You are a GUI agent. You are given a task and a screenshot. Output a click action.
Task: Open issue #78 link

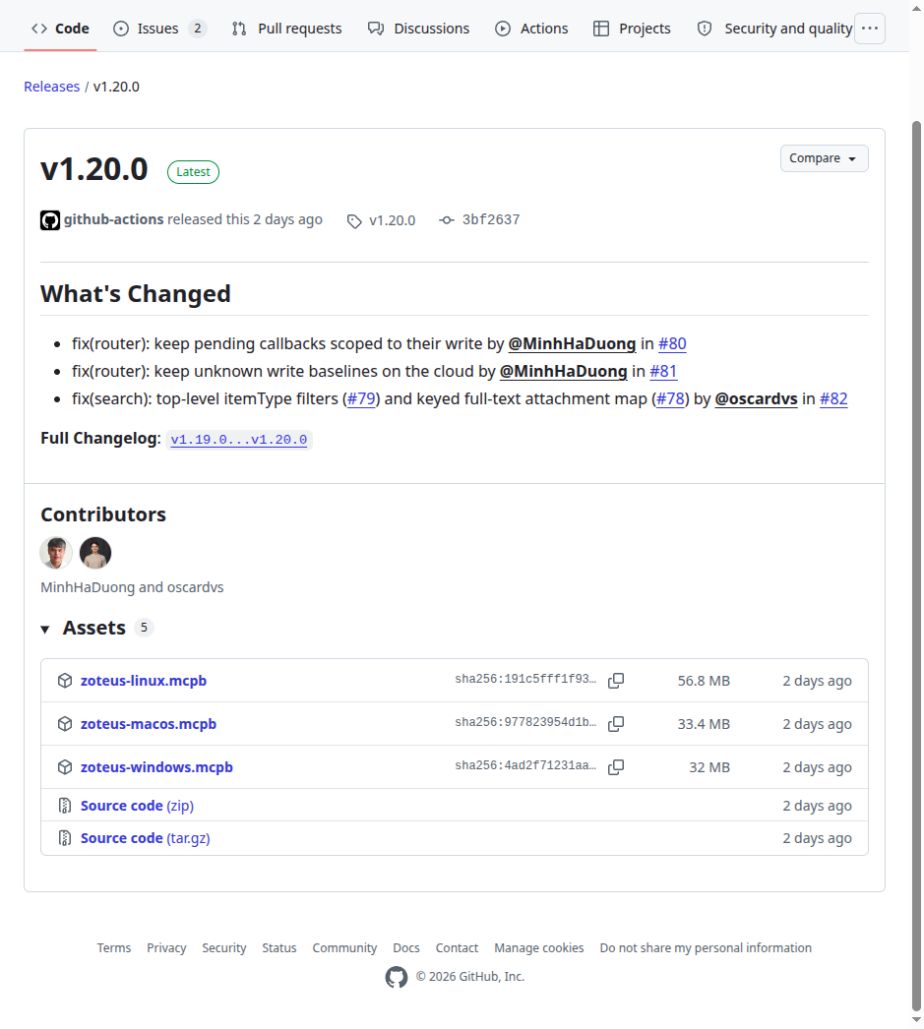670,398
